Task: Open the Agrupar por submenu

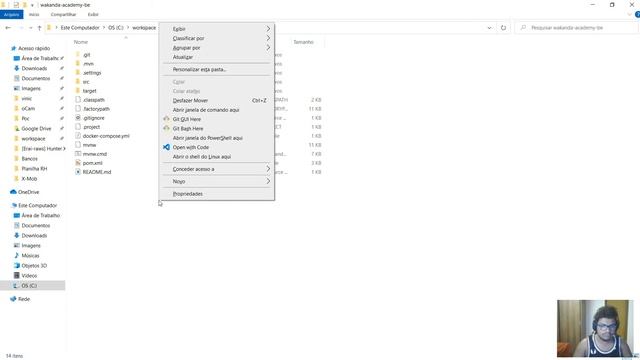Action: click(x=216, y=48)
